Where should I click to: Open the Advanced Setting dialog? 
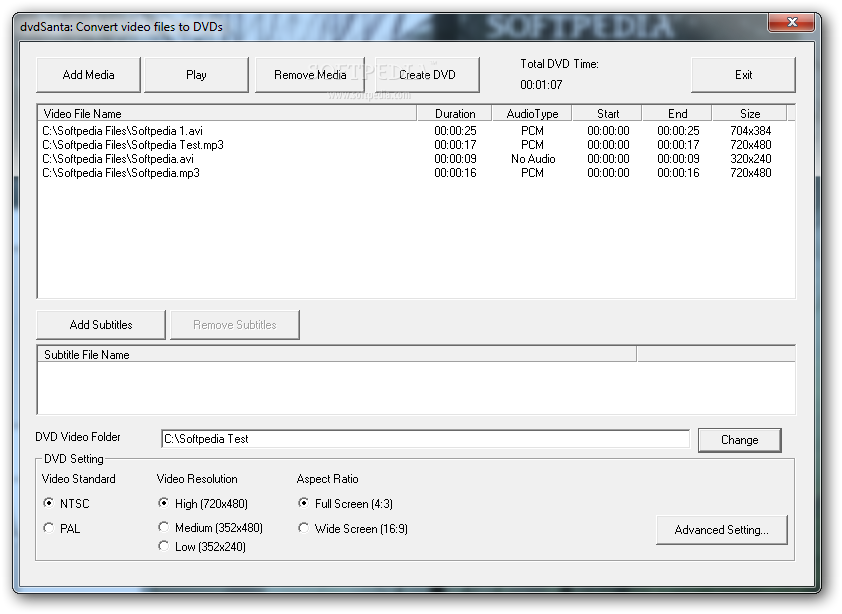point(722,530)
